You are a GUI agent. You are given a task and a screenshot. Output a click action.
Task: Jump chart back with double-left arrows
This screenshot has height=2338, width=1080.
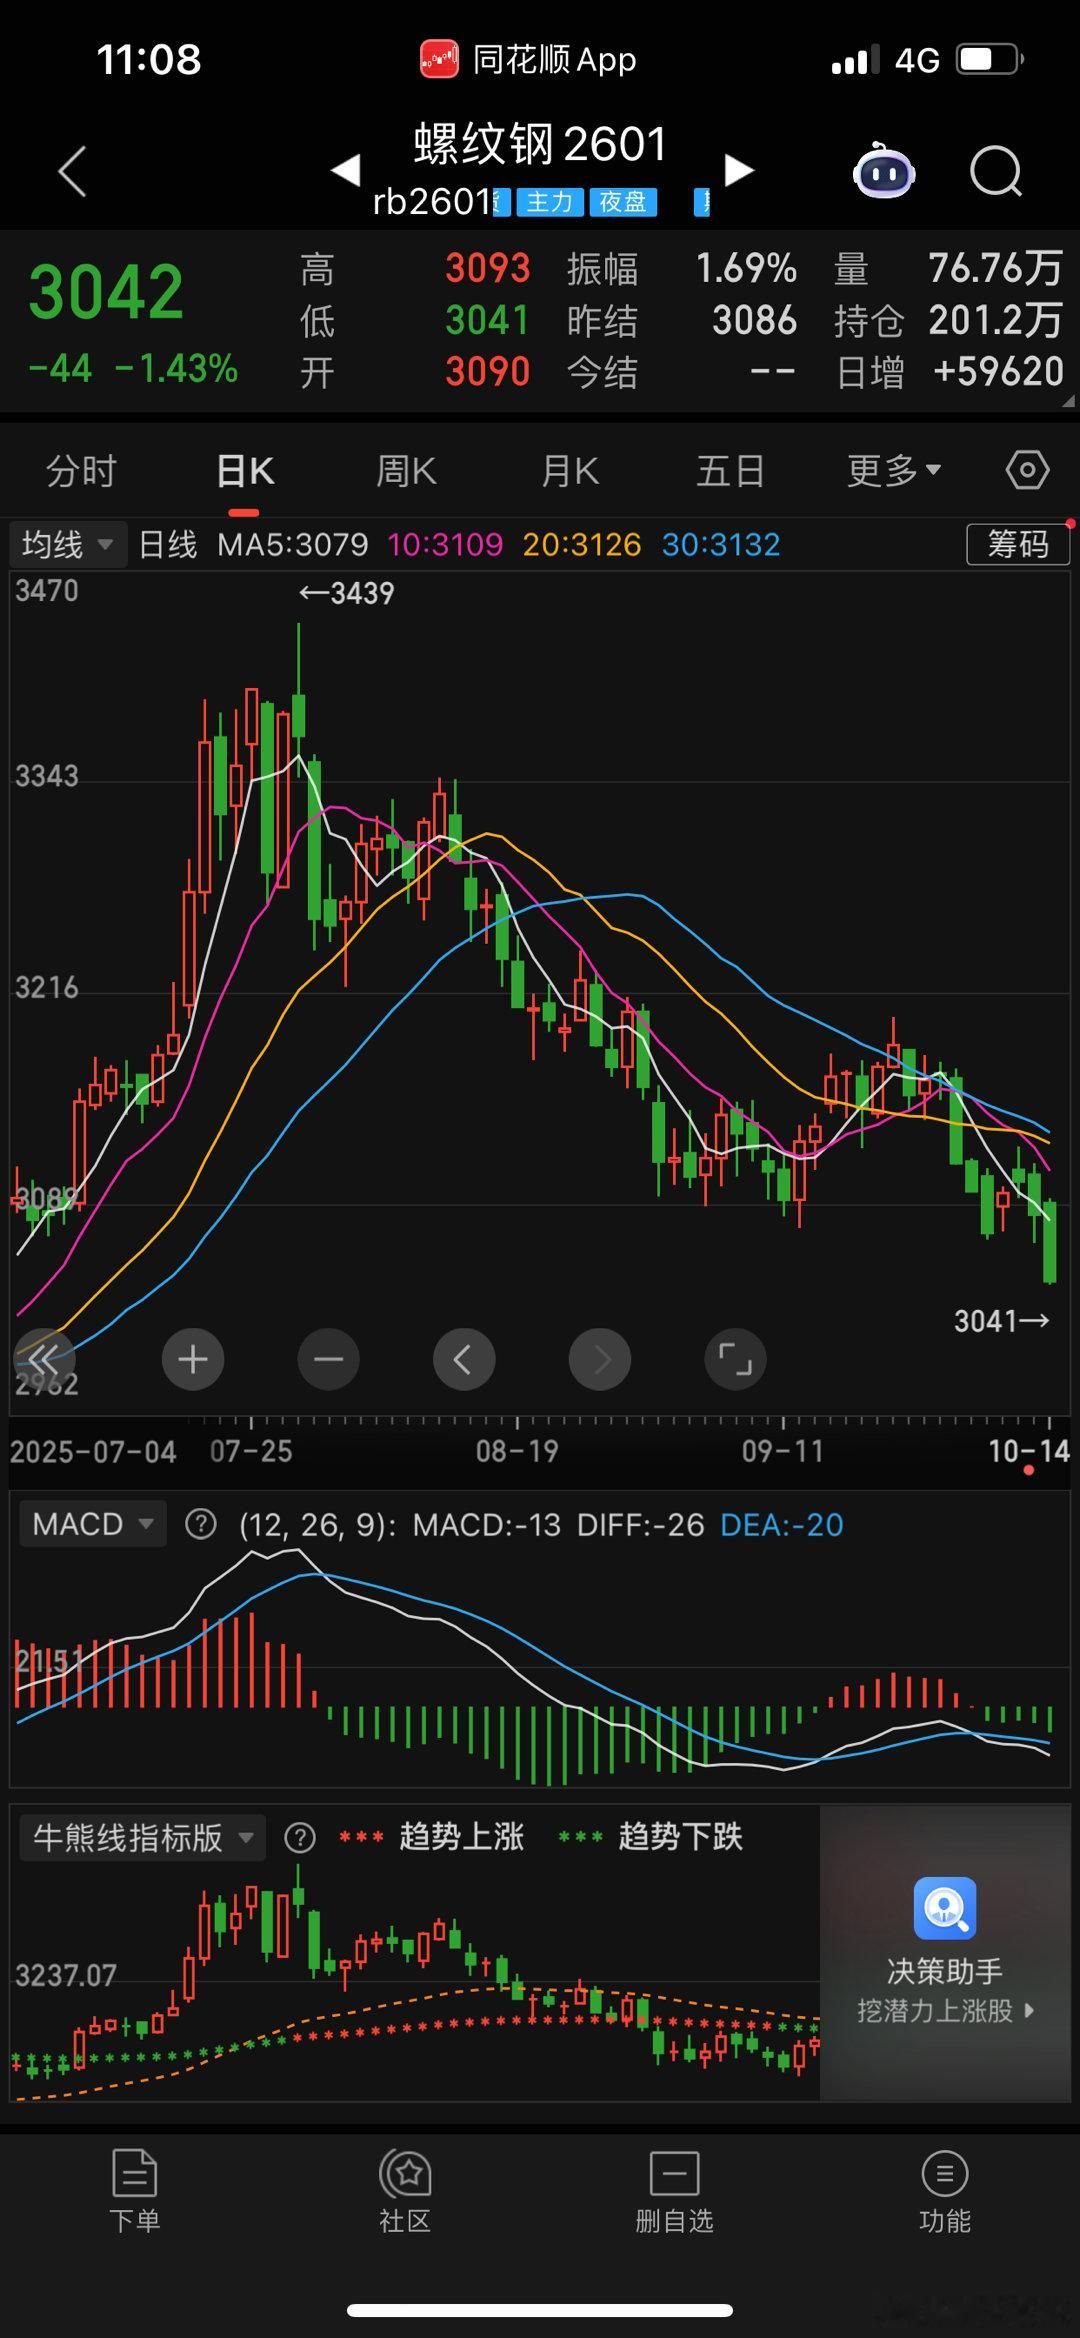44,1359
